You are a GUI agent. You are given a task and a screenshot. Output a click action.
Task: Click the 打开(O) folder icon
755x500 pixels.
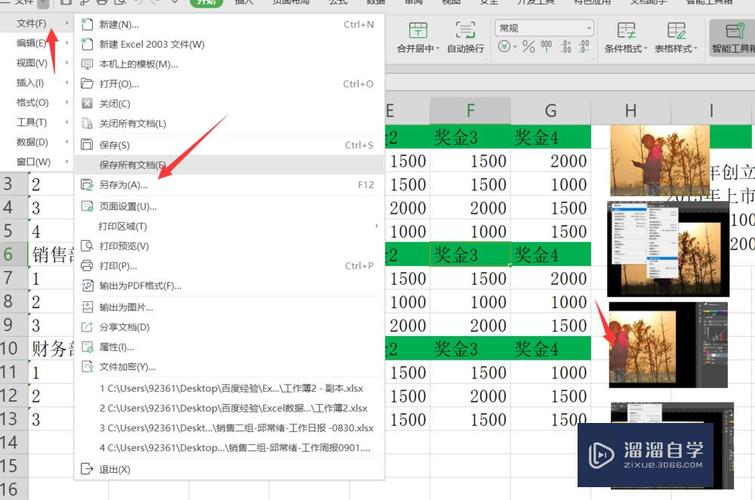(87, 84)
